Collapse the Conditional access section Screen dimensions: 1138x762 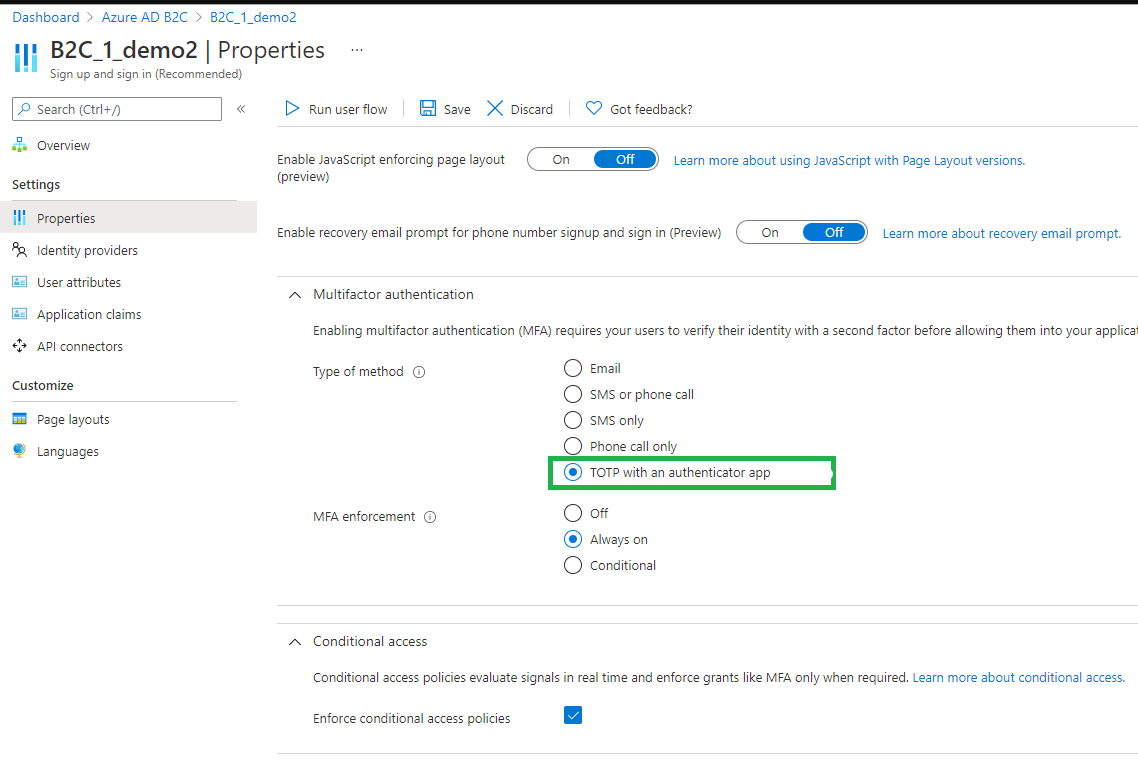294,641
